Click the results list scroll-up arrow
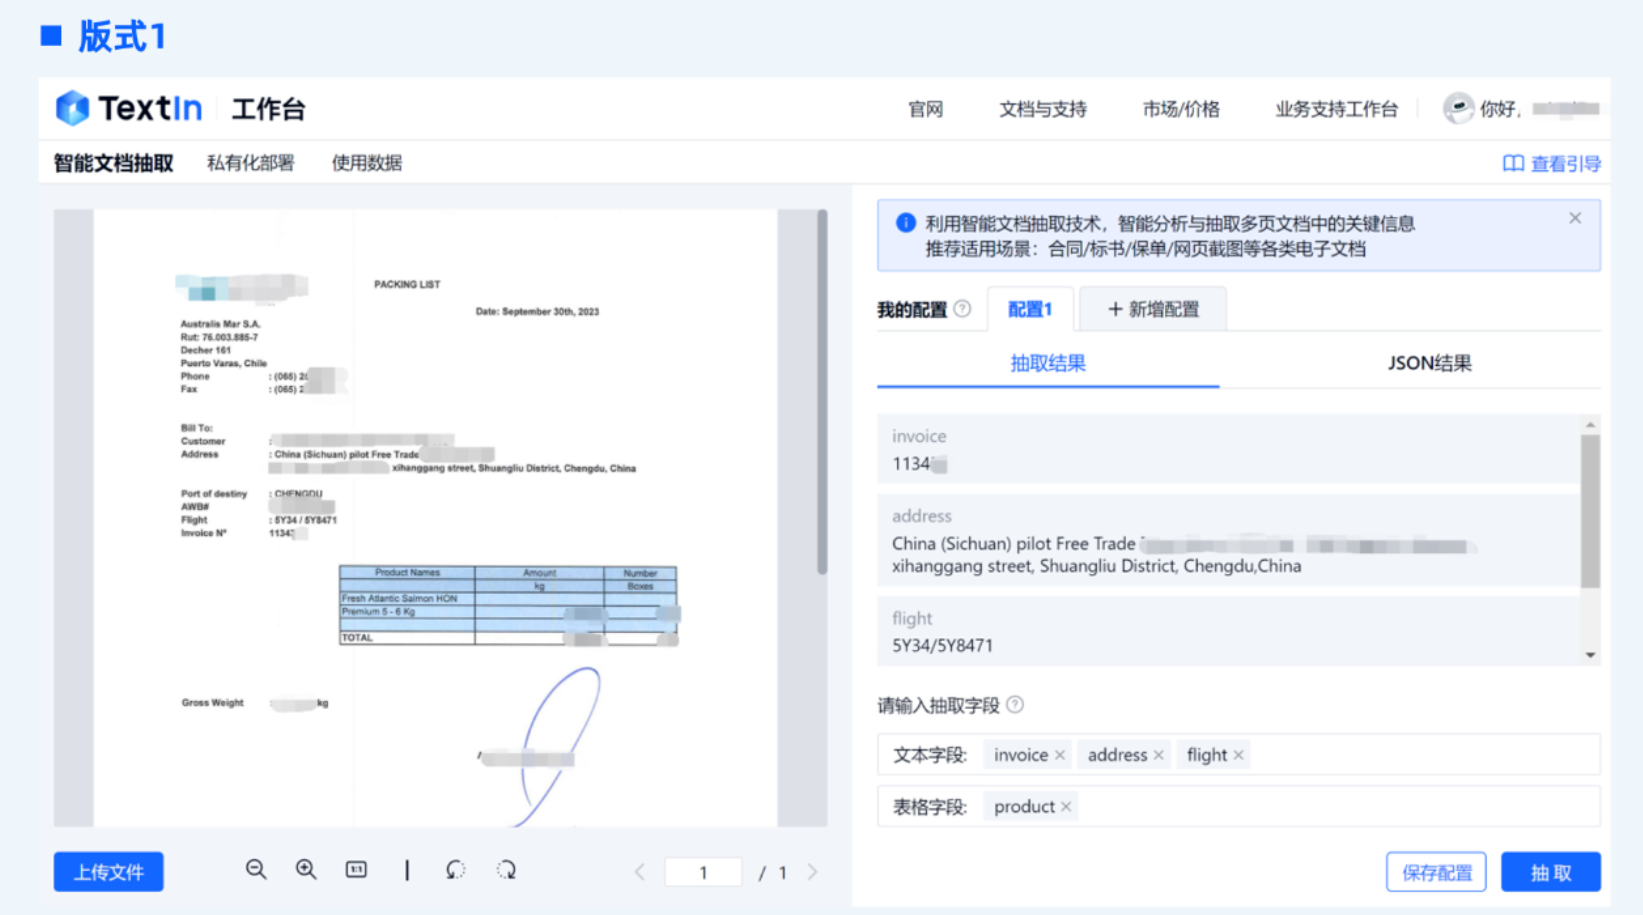This screenshot has height=915, width=1643. [1590, 425]
